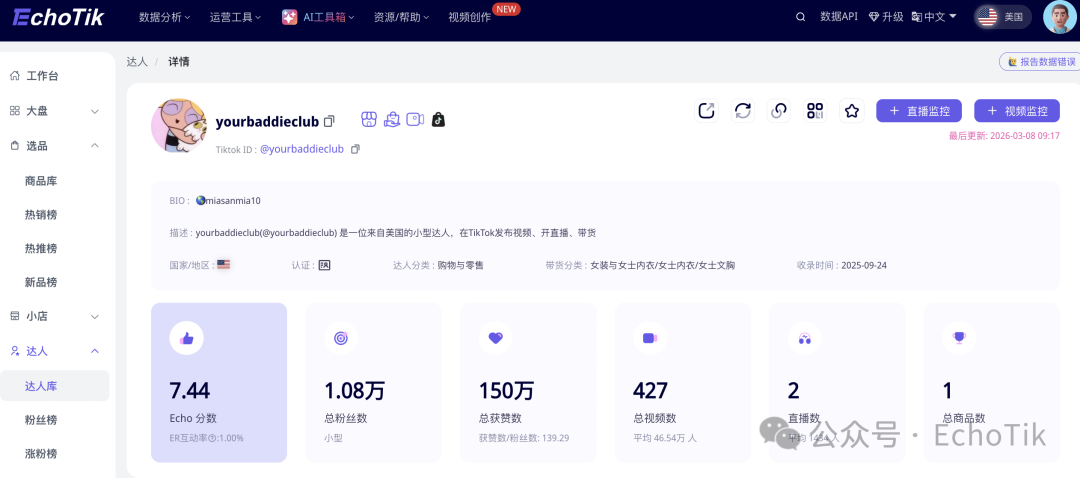
Task: Open 涨粉榜 in sidebar
Action: click(x=41, y=453)
